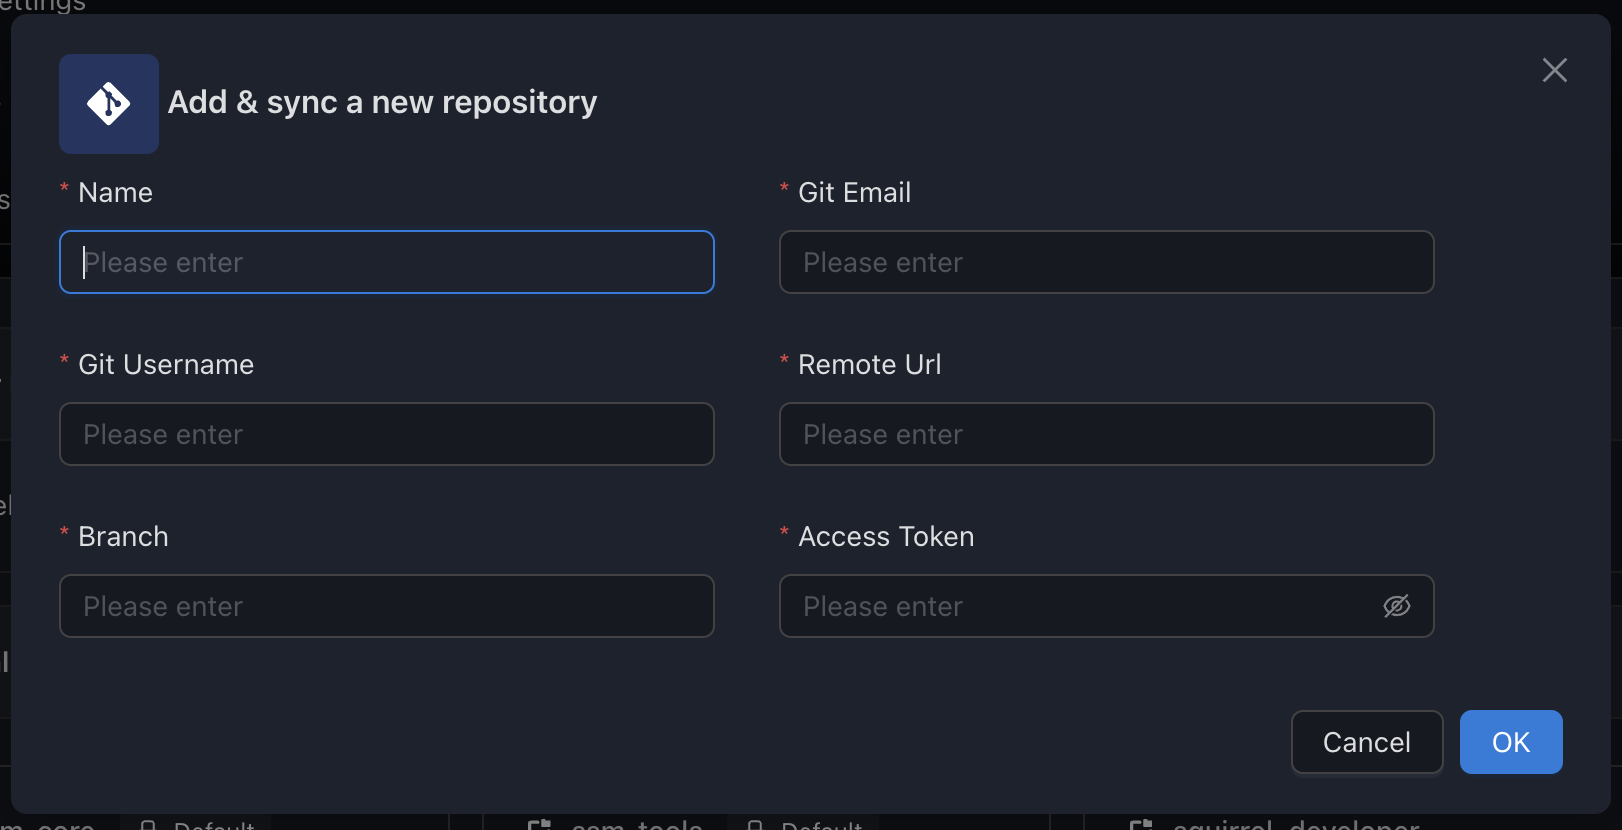
Task: Click the Git Email label
Action: [855, 192]
